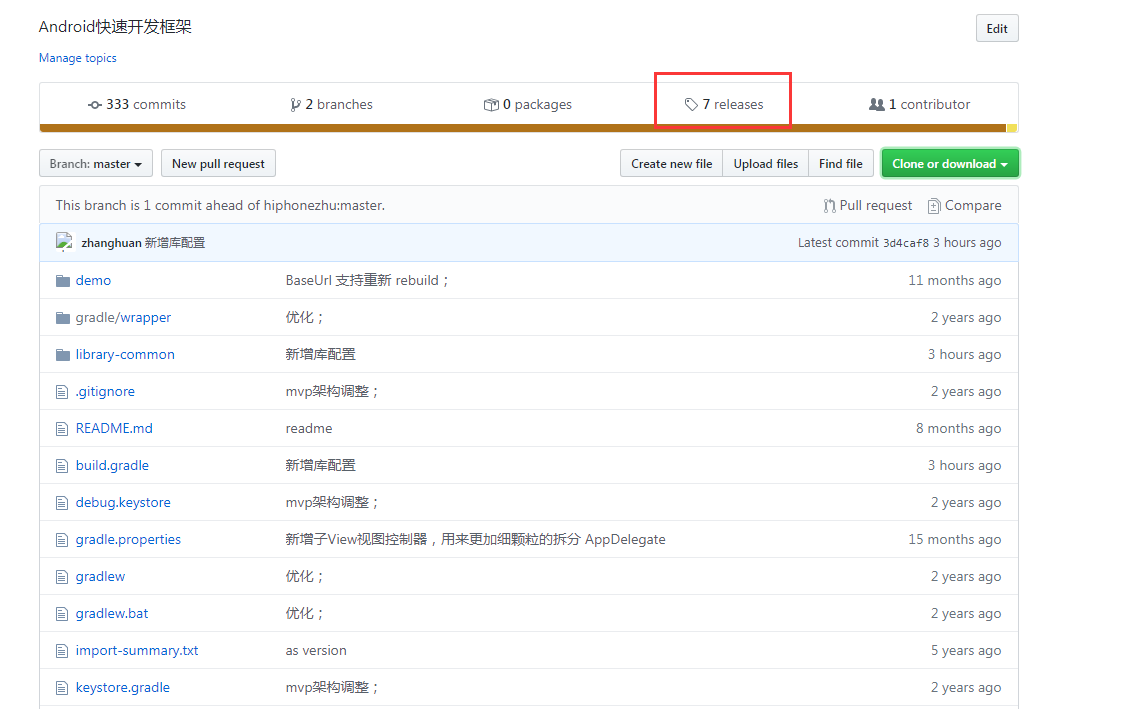Click the file icon for README.md
Image resolution: width=1146 pixels, height=709 pixels.
click(62, 429)
